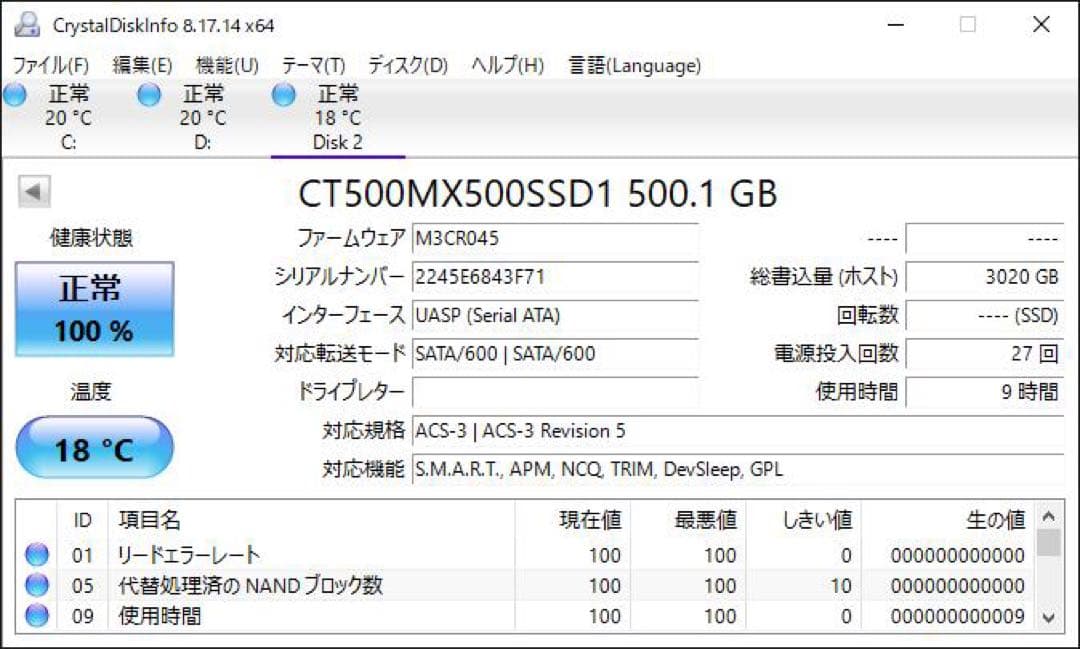Click the CrystalDiskInfo app icon in title bar

pyautogui.click(x=27, y=25)
